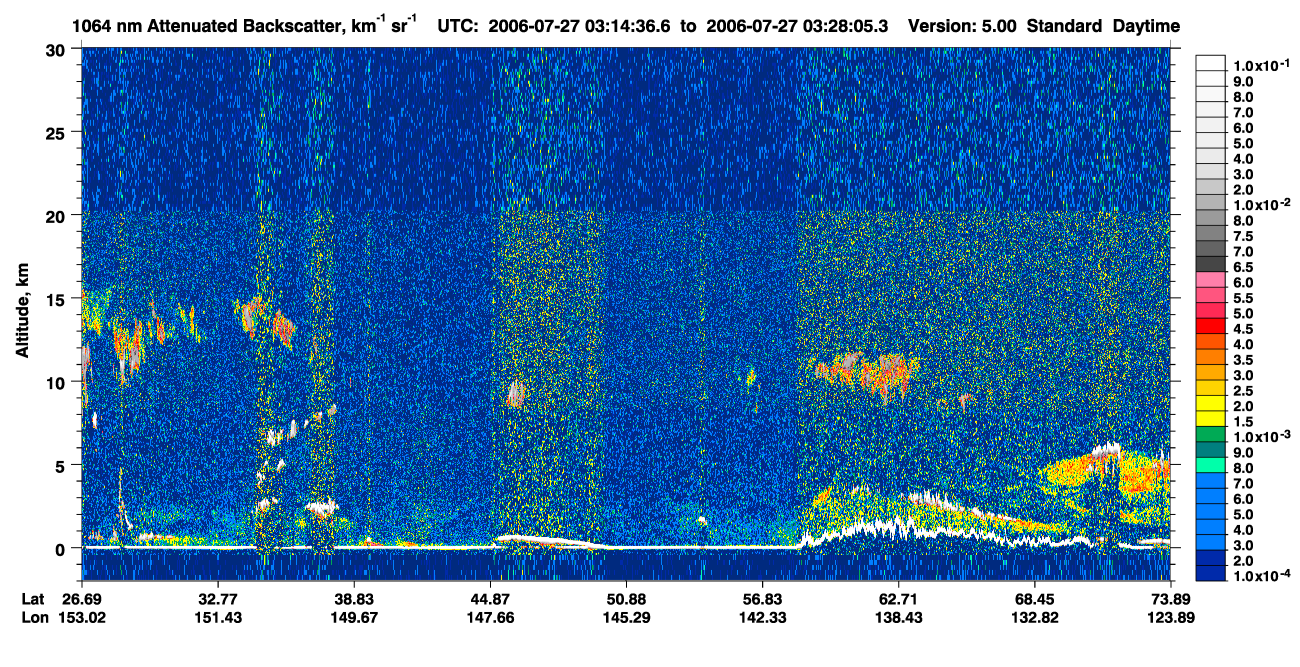Click the bright red swatch in the colorbar
1300x667 pixels.
tap(1211, 326)
